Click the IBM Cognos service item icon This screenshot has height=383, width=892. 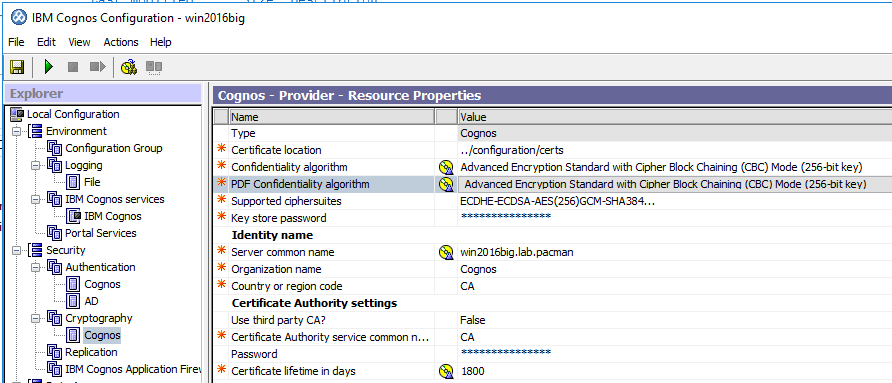[74, 217]
